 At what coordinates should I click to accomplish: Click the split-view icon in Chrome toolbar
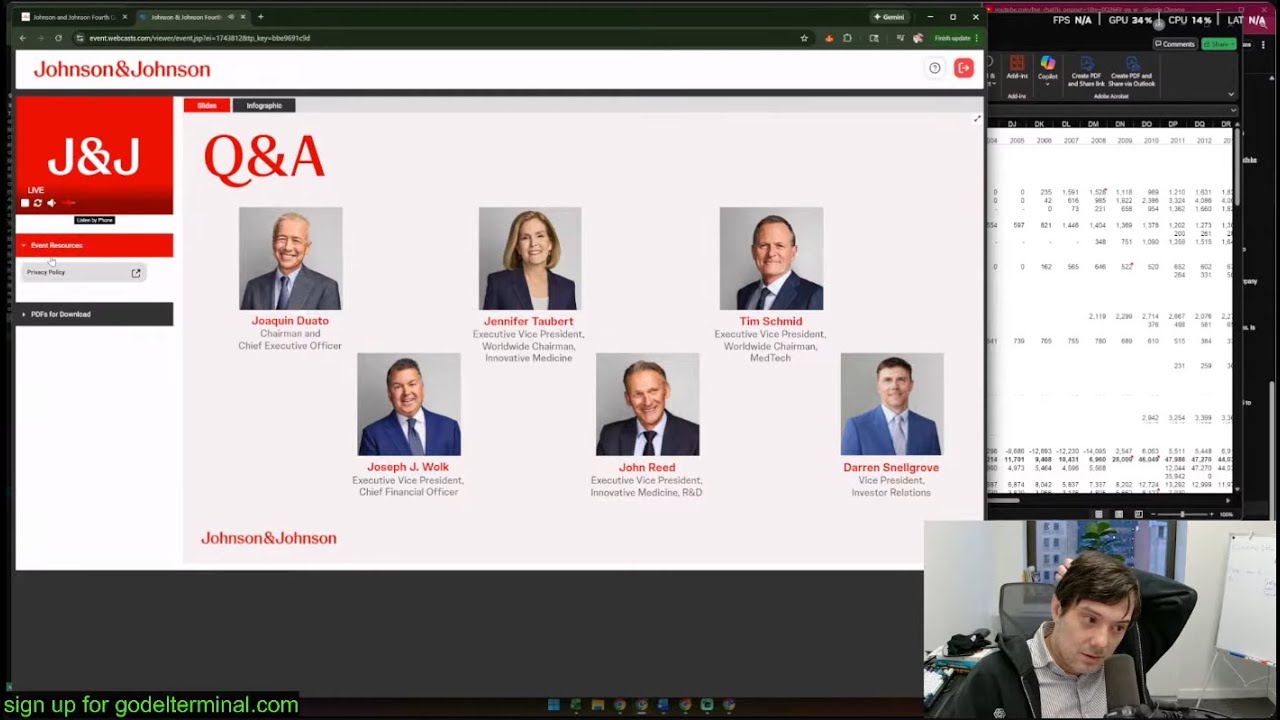(x=874, y=38)
